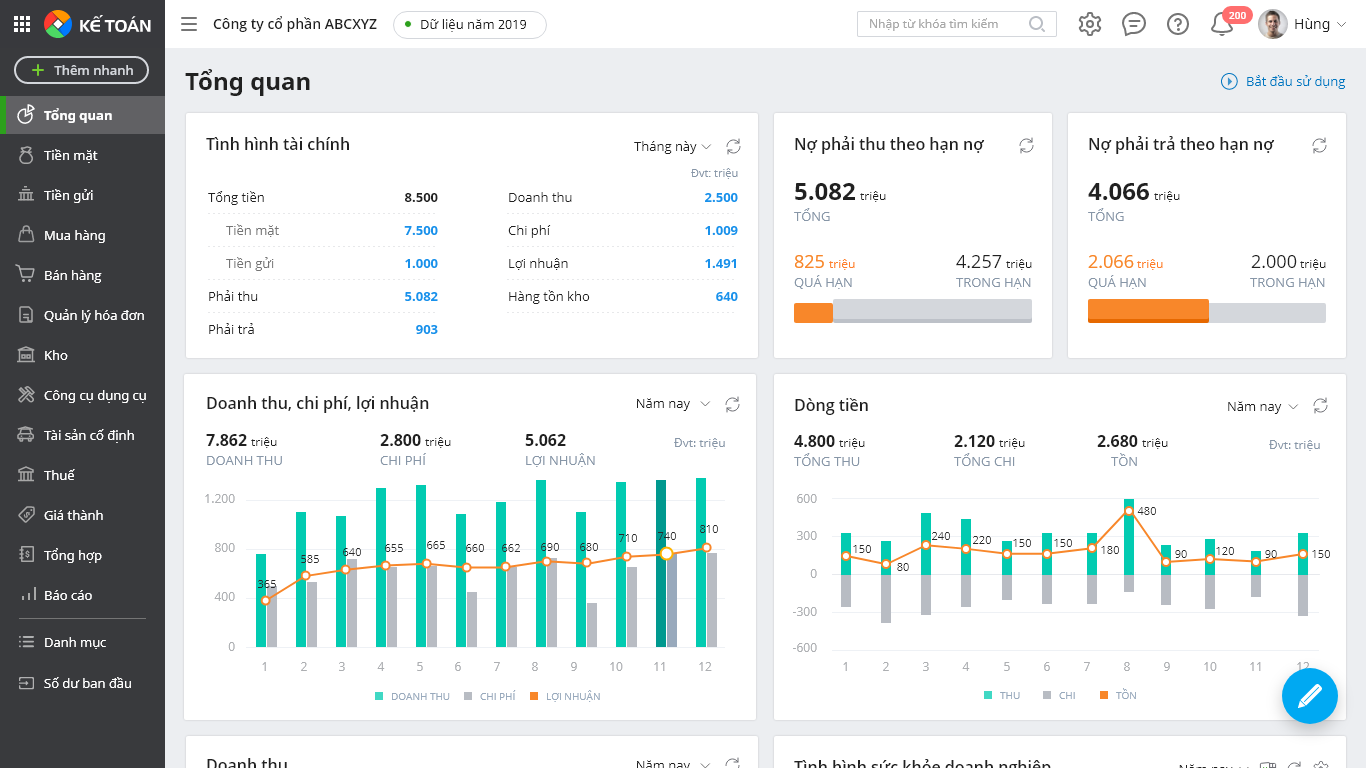This screenshot has width=1366, height=768.
Task: Expand the Tháng này period dropdown
Action: click(672, 146)
